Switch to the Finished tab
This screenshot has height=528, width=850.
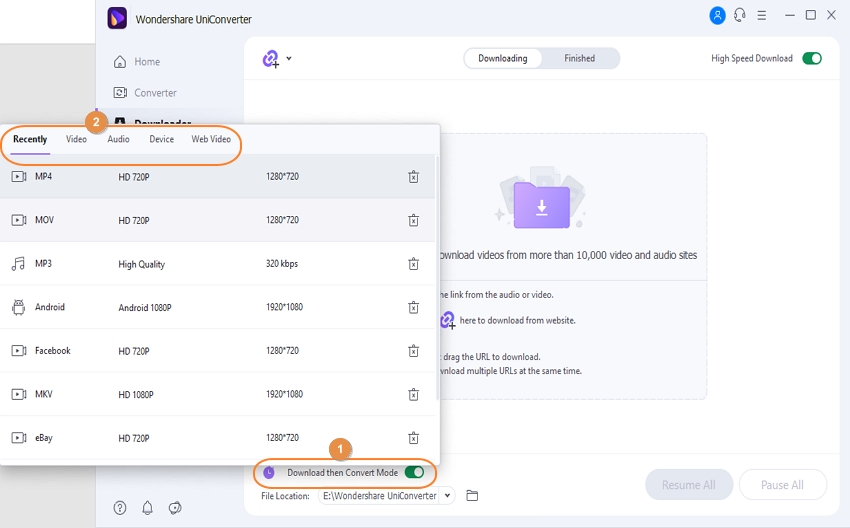click(x=580, y=59)
